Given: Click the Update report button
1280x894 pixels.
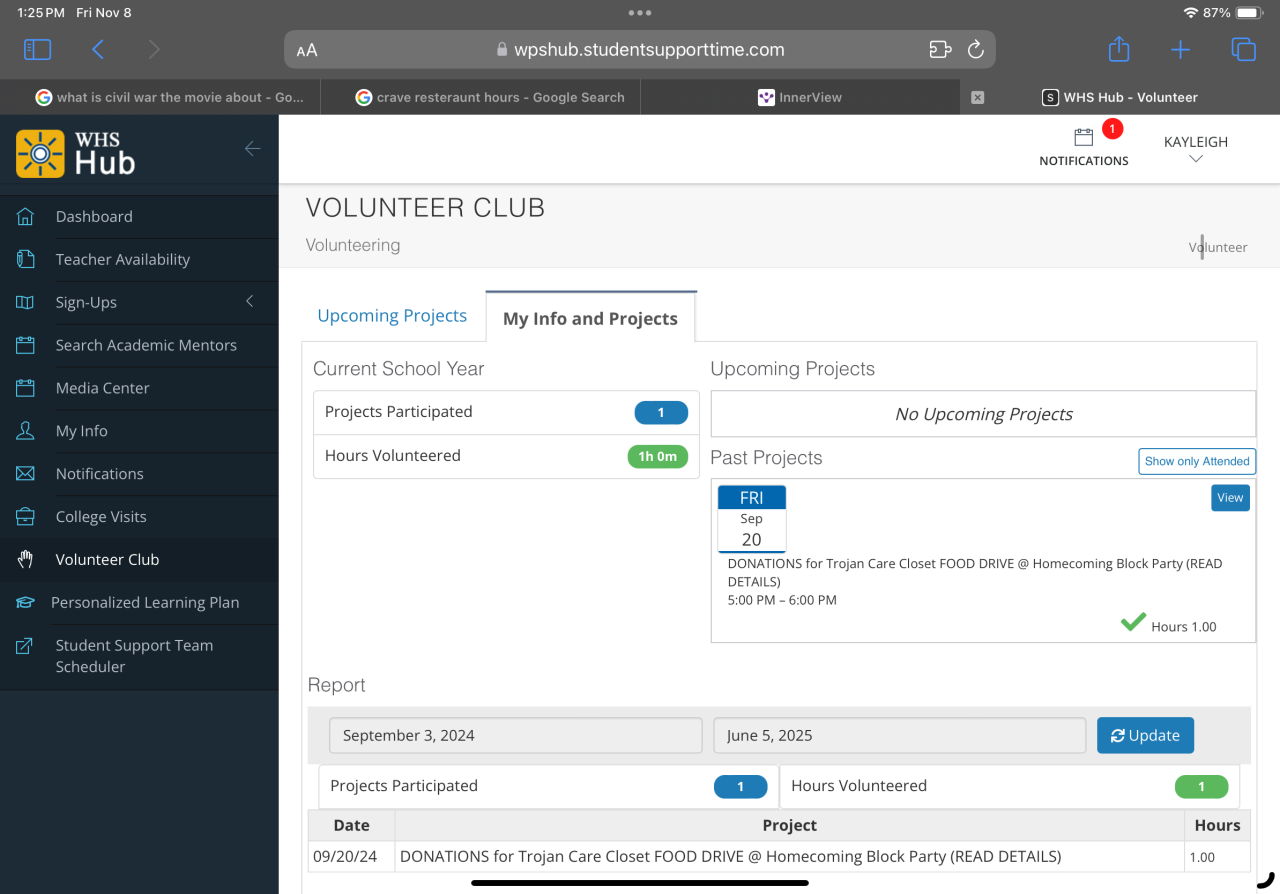Looking at the screenshot, I should [x=1145, y=735].
